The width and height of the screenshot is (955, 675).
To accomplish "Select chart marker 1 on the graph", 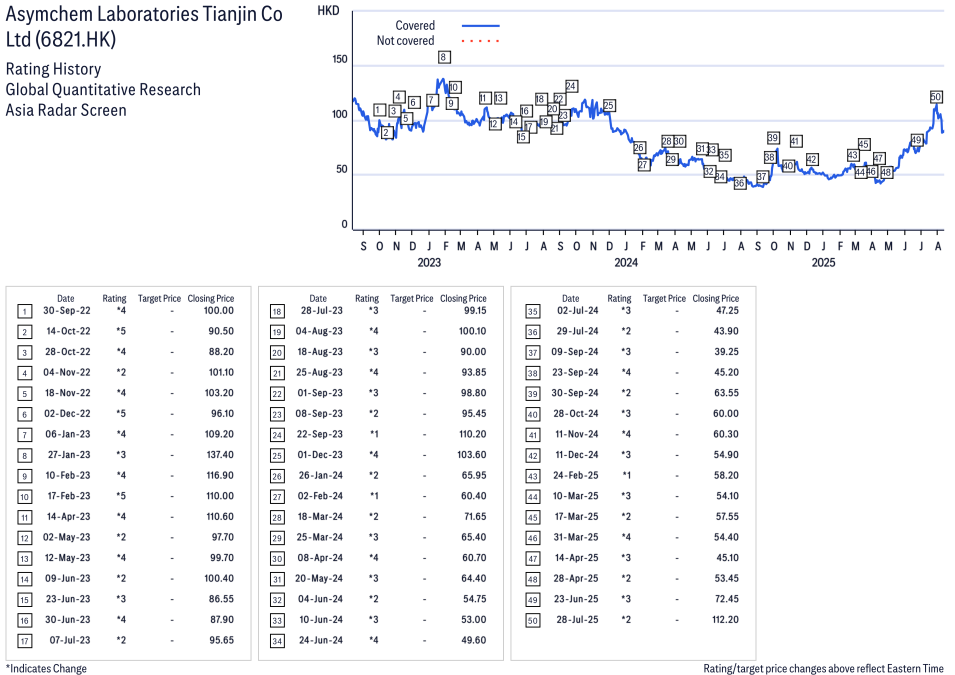I will [x=379, y=110].
